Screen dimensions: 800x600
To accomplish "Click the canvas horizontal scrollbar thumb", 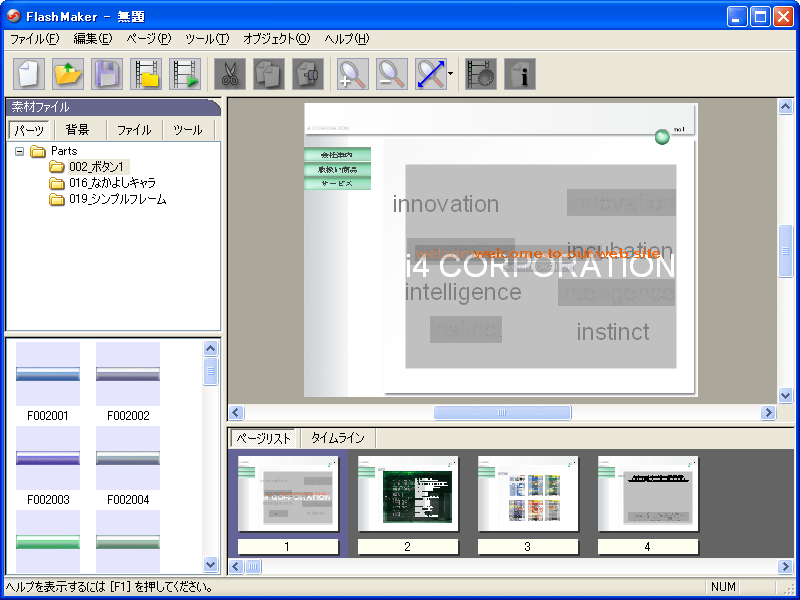I will (x=502, y=412).
